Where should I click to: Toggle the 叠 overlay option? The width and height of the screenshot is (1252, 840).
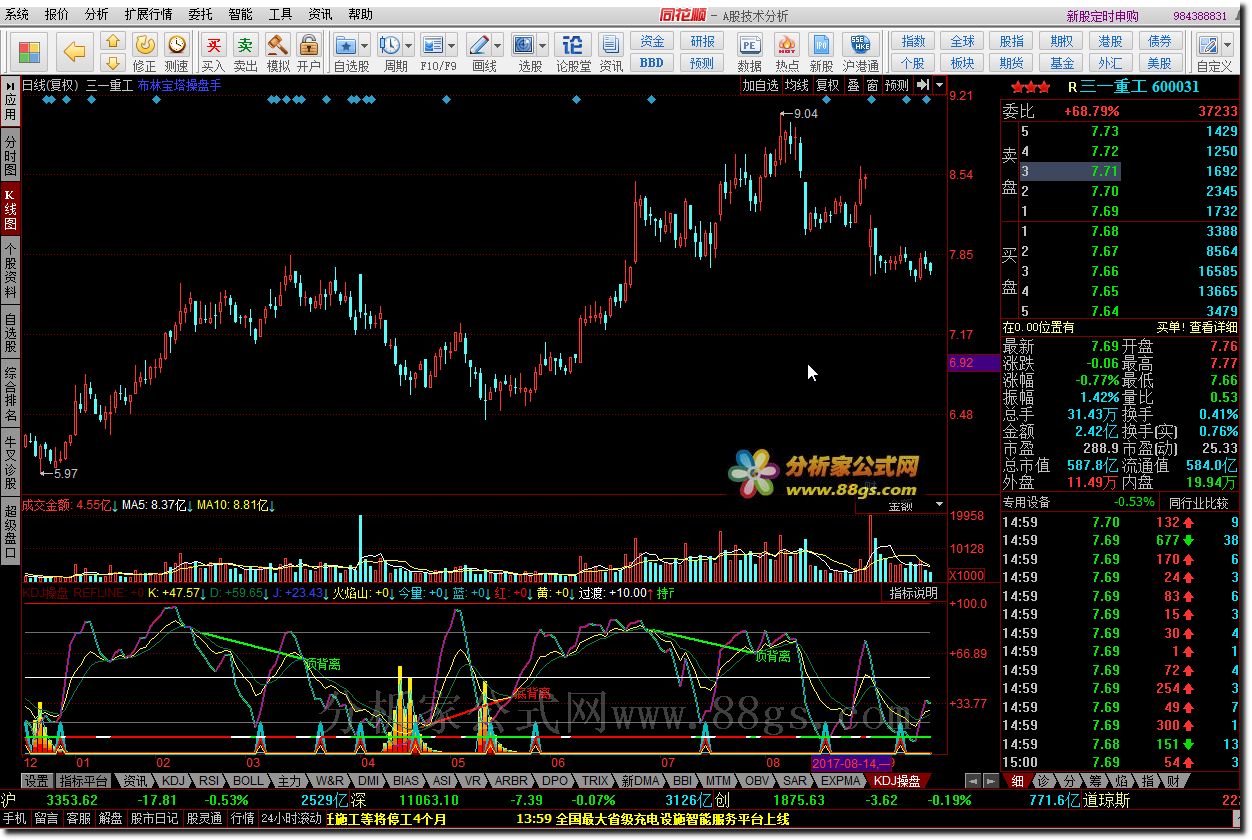coord(853,85)
